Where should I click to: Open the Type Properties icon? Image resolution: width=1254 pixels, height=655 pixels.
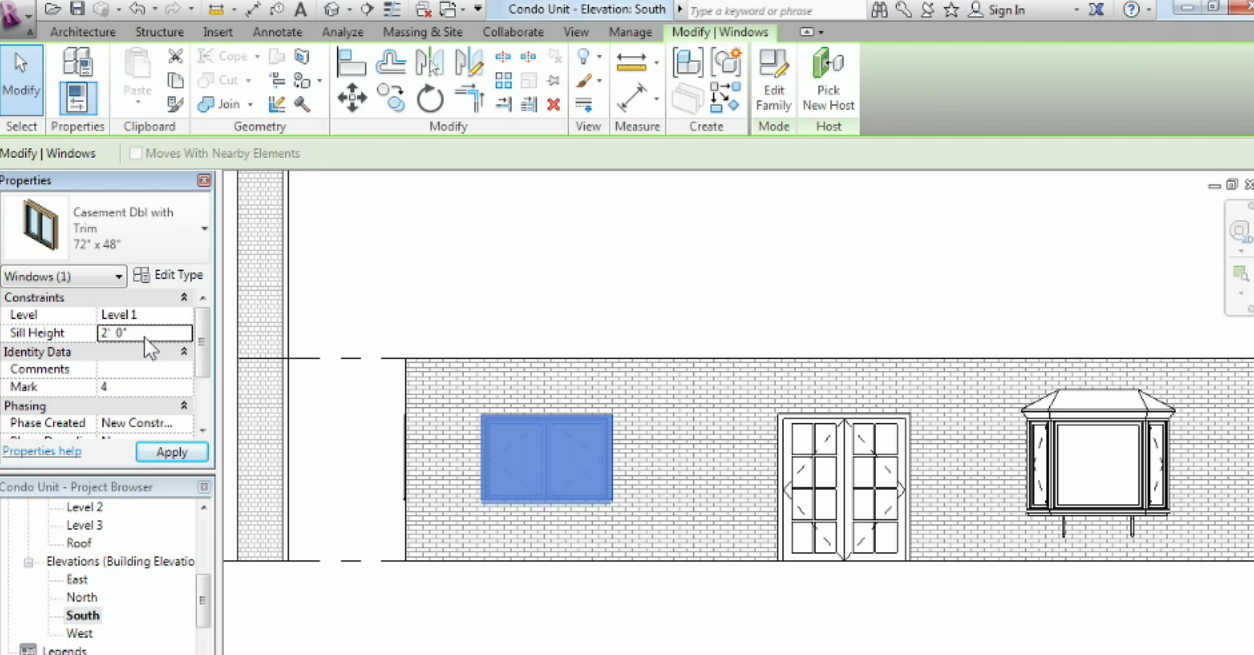[x=77, y=63]
